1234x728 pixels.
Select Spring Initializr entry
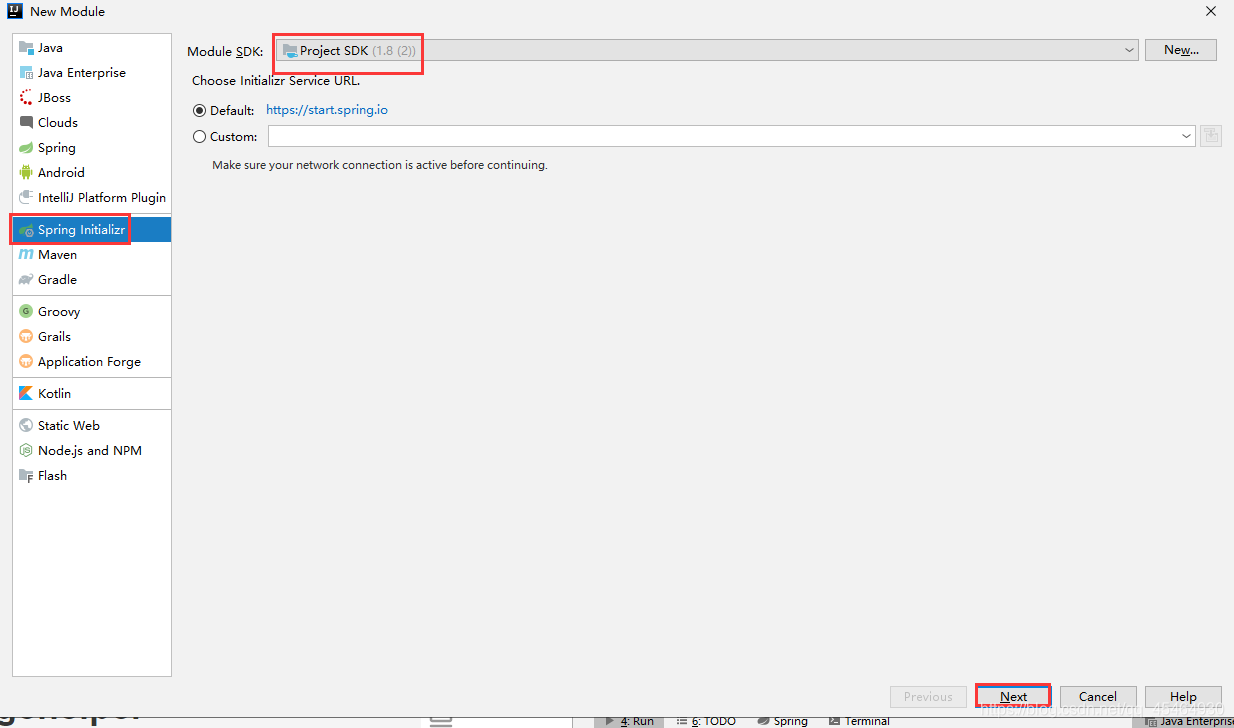point(92,230)
